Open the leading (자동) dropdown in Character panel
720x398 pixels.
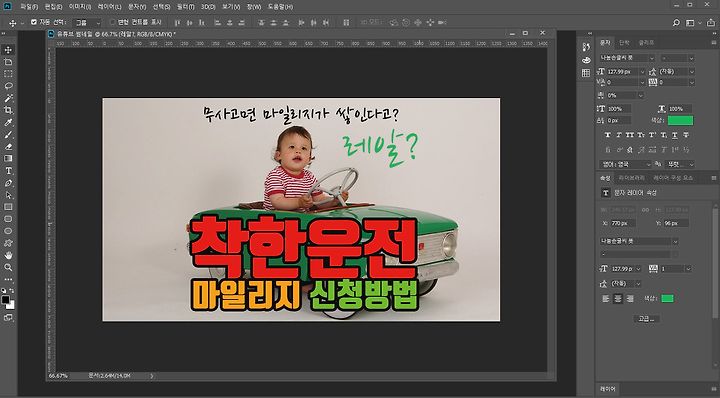(677, 72)
